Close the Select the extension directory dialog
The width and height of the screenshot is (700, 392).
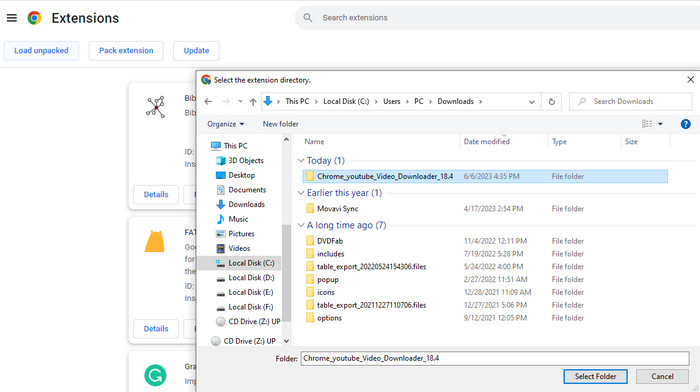(x=690, y=79)
